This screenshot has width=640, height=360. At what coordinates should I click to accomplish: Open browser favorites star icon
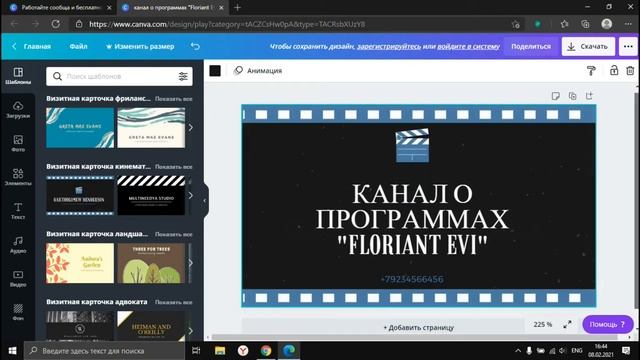pos(564,24)
